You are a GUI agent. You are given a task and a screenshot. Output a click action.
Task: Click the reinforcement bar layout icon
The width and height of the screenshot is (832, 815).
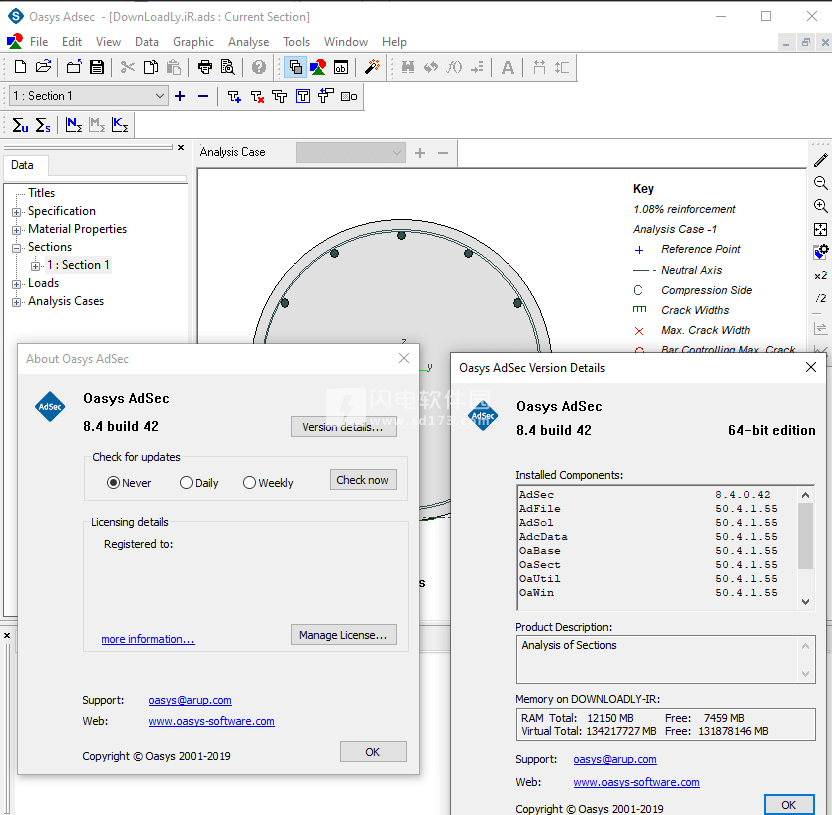(x=349, y=96)
